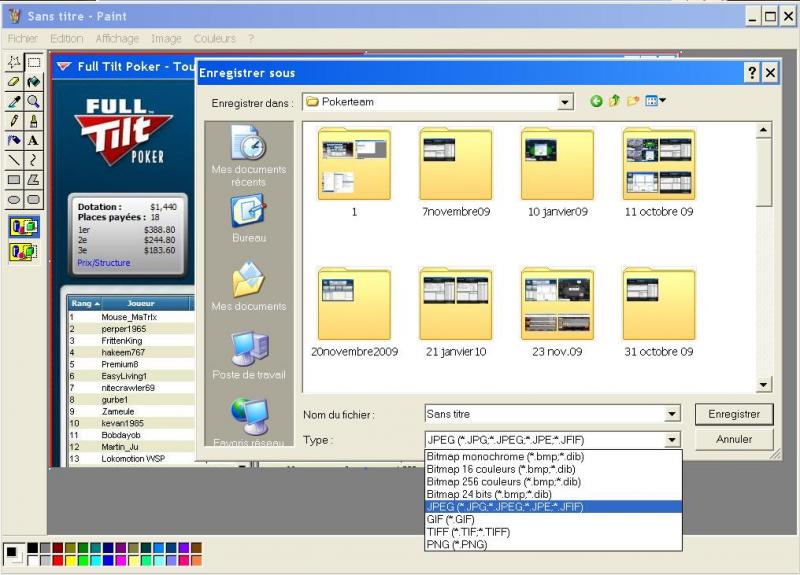Choose TIFF (*.TIF;*.TIFF) file type
Screen dimensions: 800x575
coord(553,532)
